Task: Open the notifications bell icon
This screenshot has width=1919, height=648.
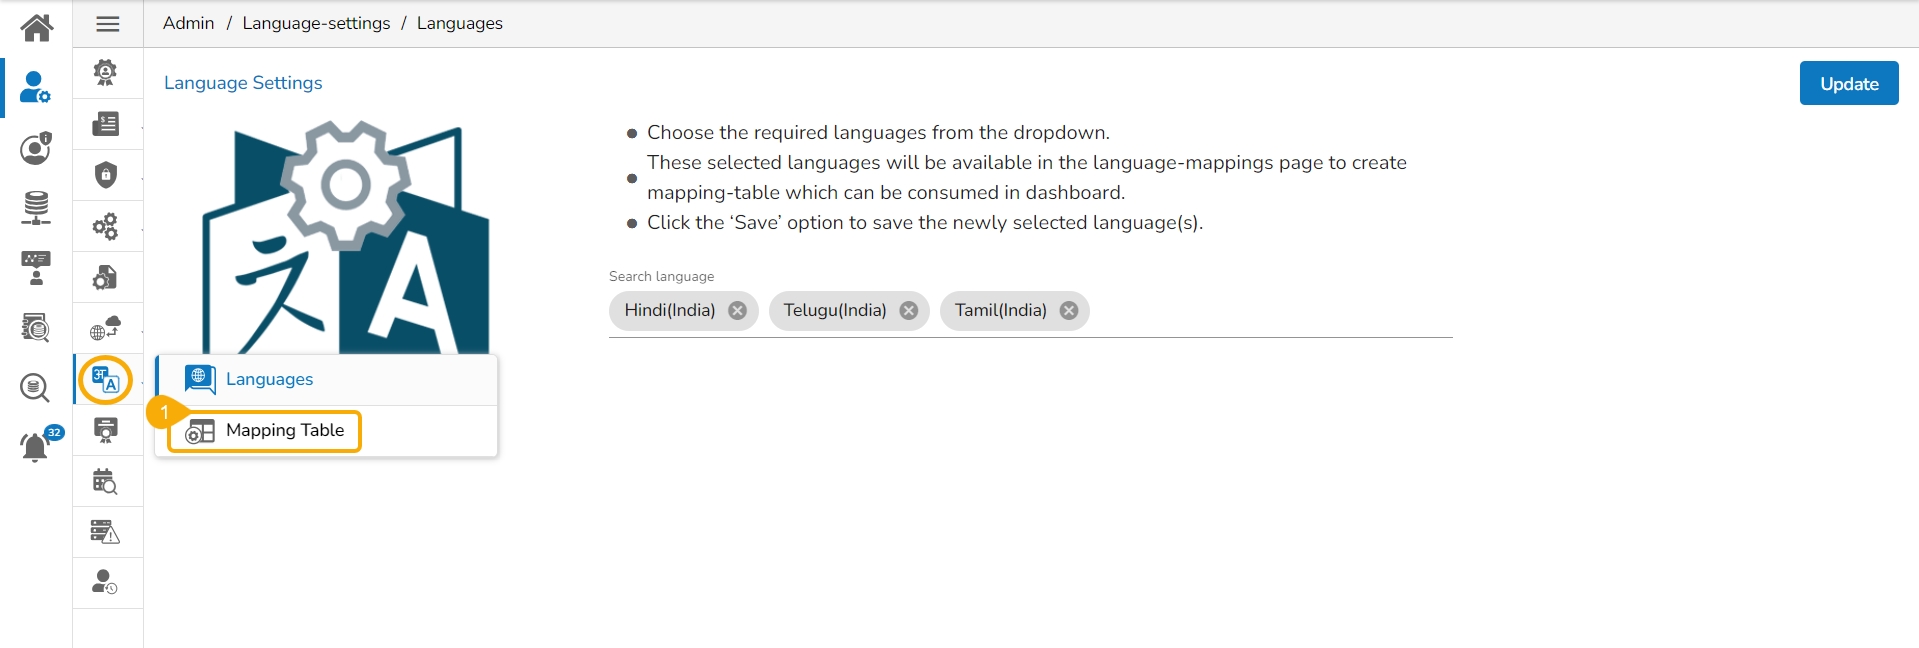Action: tap(35, 446)
